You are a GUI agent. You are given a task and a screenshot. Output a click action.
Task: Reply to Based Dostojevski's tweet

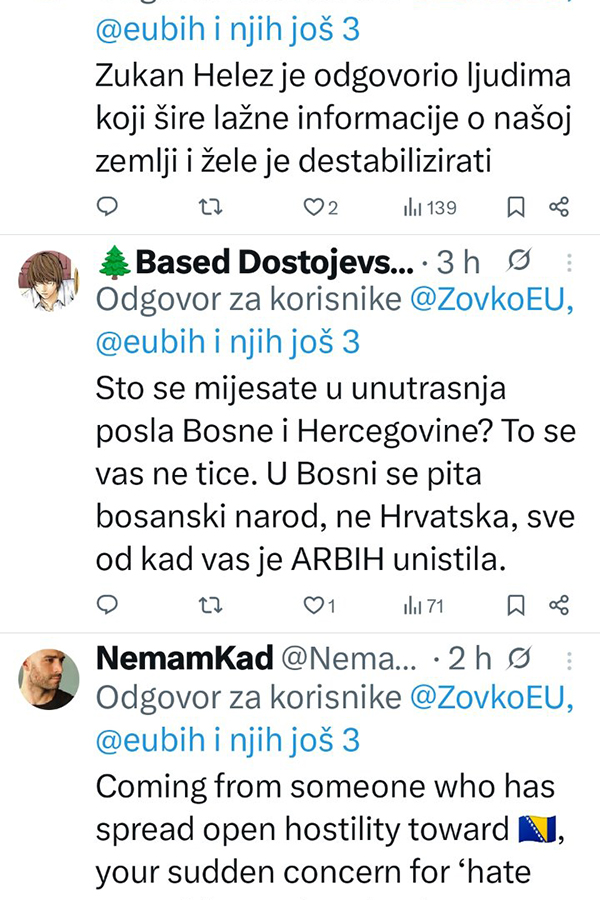coord(109,604)
